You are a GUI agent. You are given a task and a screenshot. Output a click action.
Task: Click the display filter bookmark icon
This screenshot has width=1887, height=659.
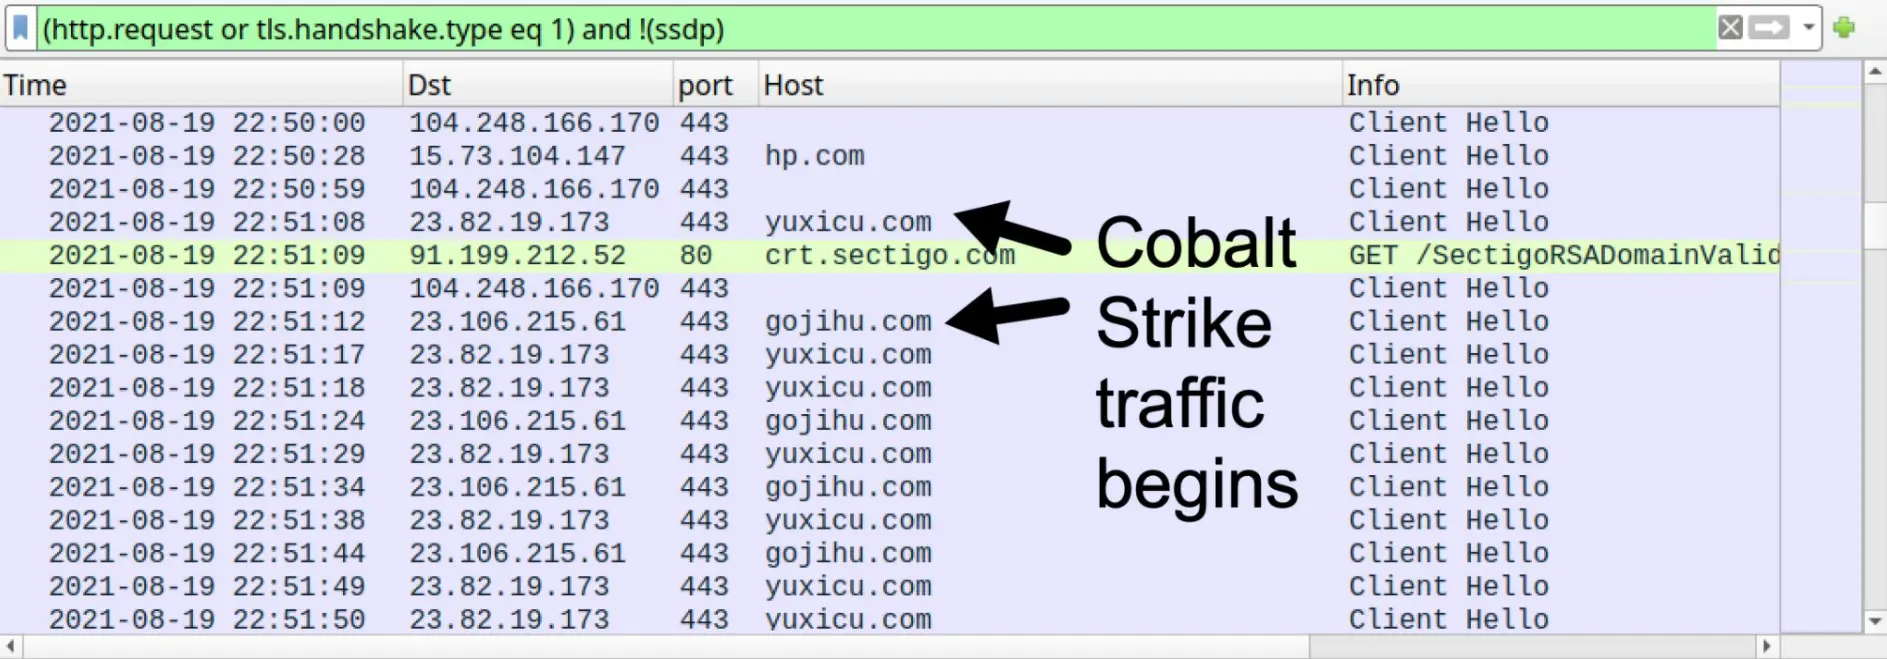coord(20,28)
